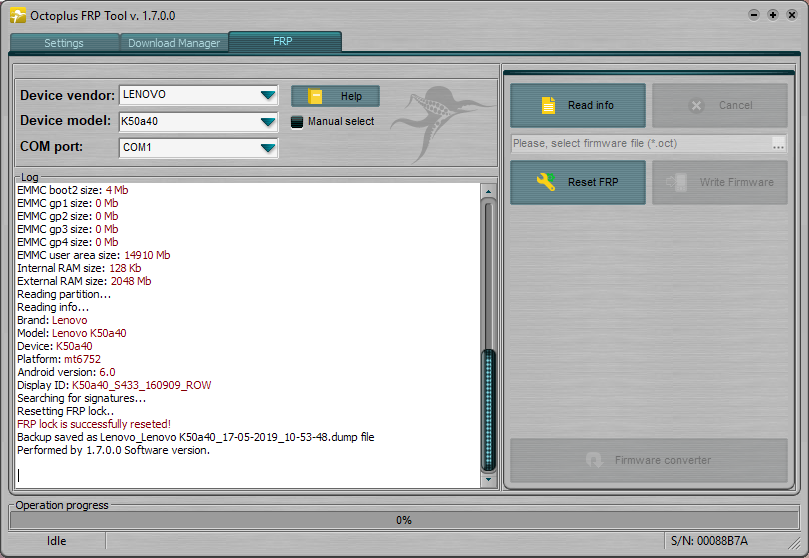Switch to the Settings tab
The width and height of the screenshot is (809, 558).
tap(64, 43)
